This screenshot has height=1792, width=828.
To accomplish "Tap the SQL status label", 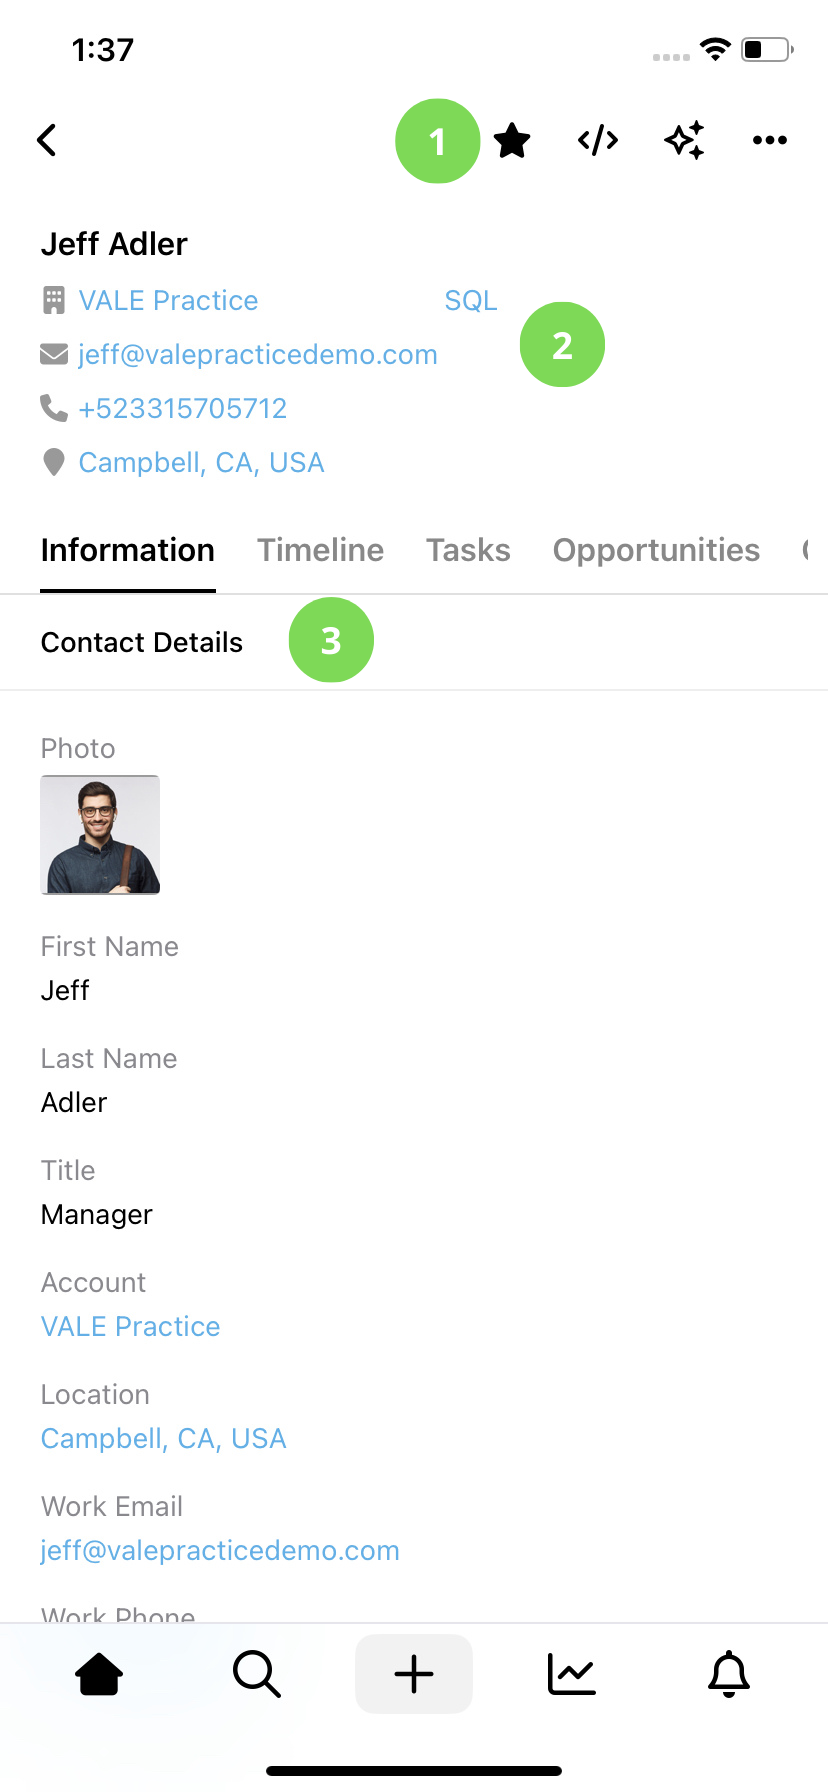I will (471, 300).
